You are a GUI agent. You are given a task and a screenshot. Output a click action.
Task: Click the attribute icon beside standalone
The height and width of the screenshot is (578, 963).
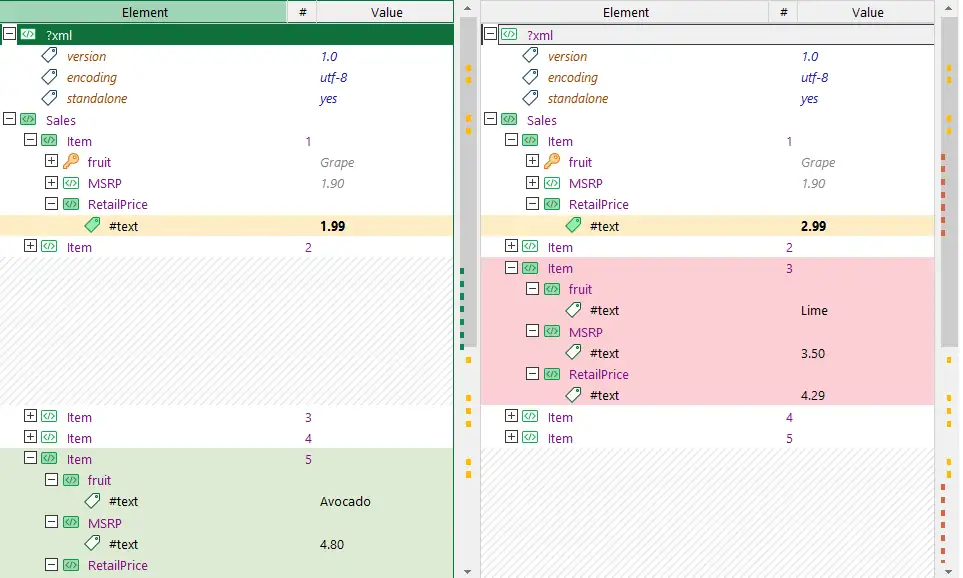tap(49, 98)
